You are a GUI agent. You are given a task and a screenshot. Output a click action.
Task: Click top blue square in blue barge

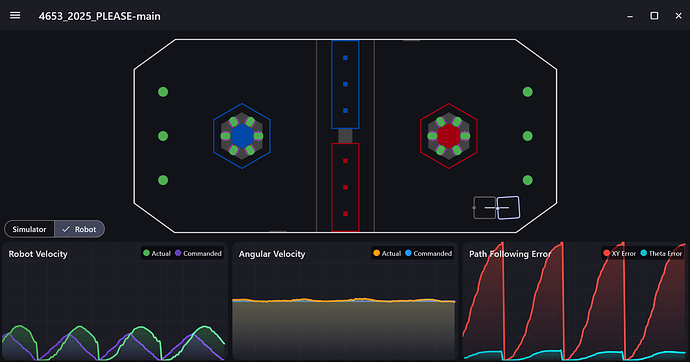point(345,58)
